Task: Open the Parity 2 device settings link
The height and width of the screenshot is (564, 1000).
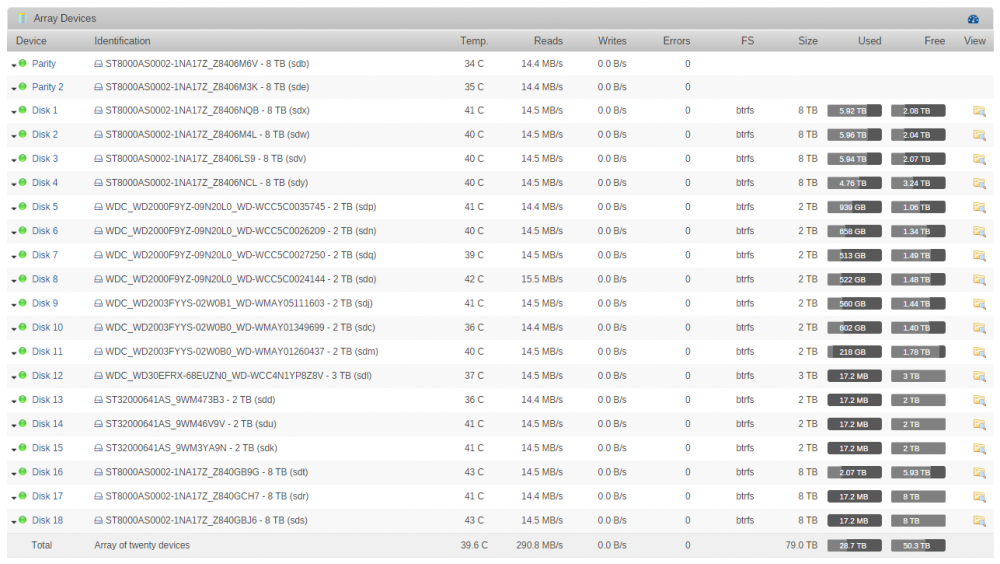Action: click(x=48, y=87)
